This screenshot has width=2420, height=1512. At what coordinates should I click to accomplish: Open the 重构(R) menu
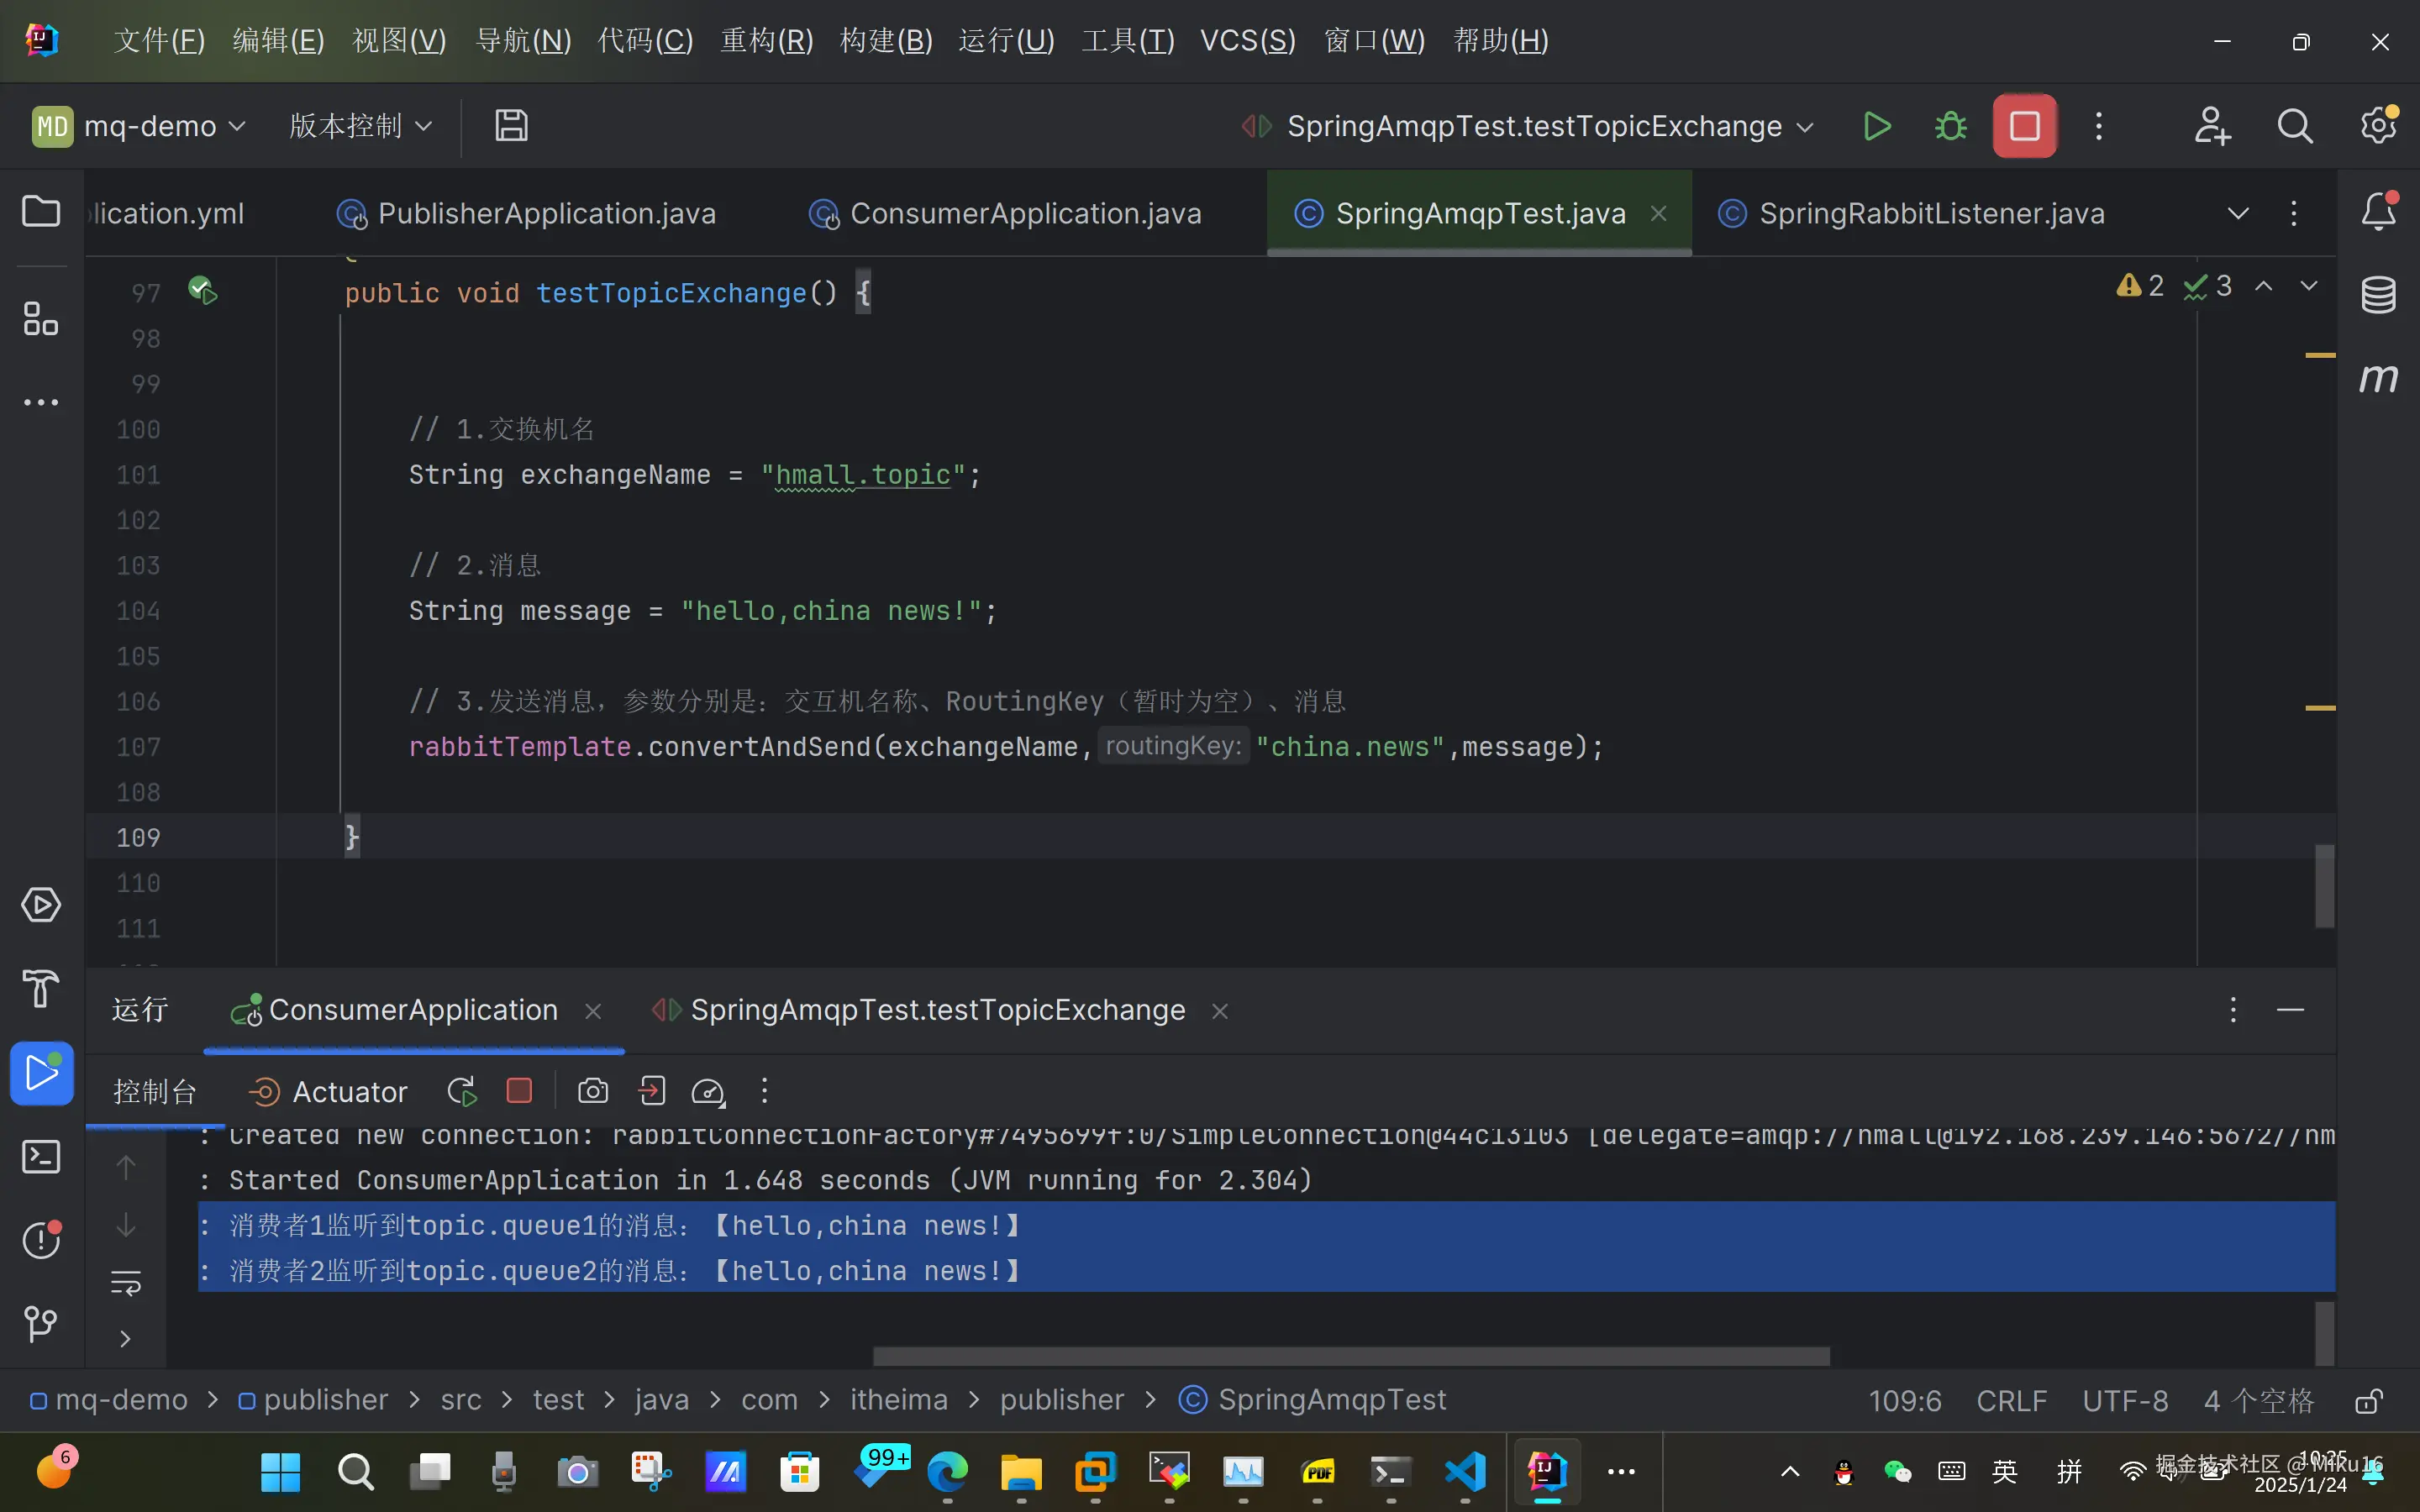(x=766, y=40)
